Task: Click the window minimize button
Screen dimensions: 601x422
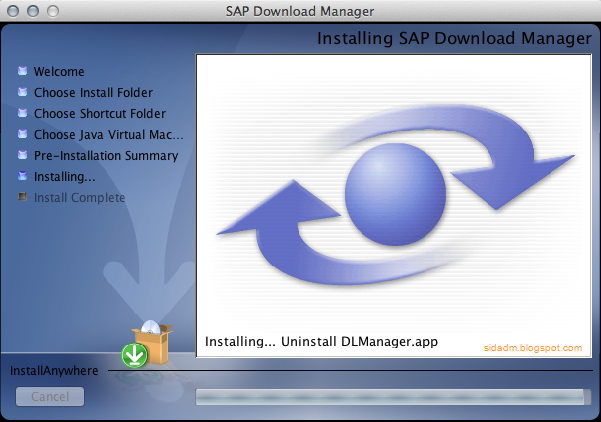Action: [x=33, y=11]
